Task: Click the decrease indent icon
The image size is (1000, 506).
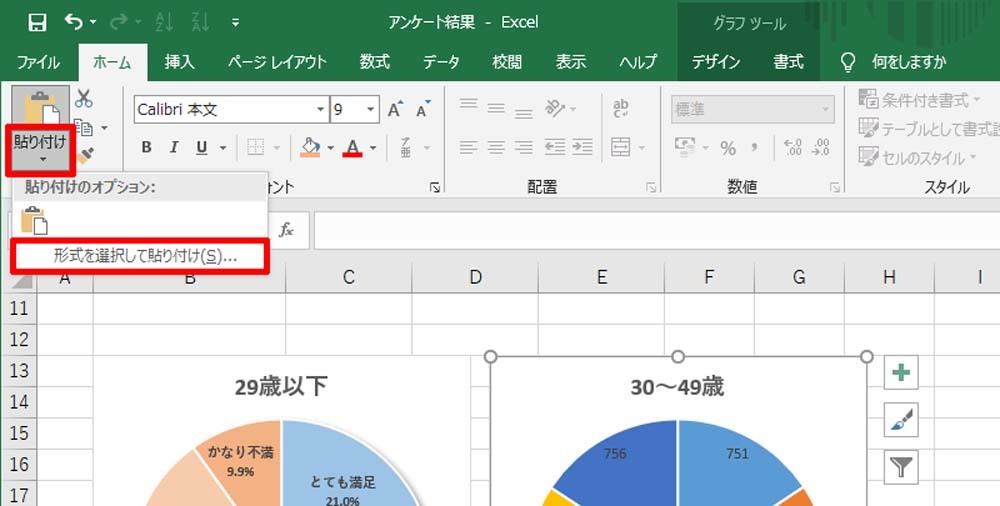Action: point(555,147)
